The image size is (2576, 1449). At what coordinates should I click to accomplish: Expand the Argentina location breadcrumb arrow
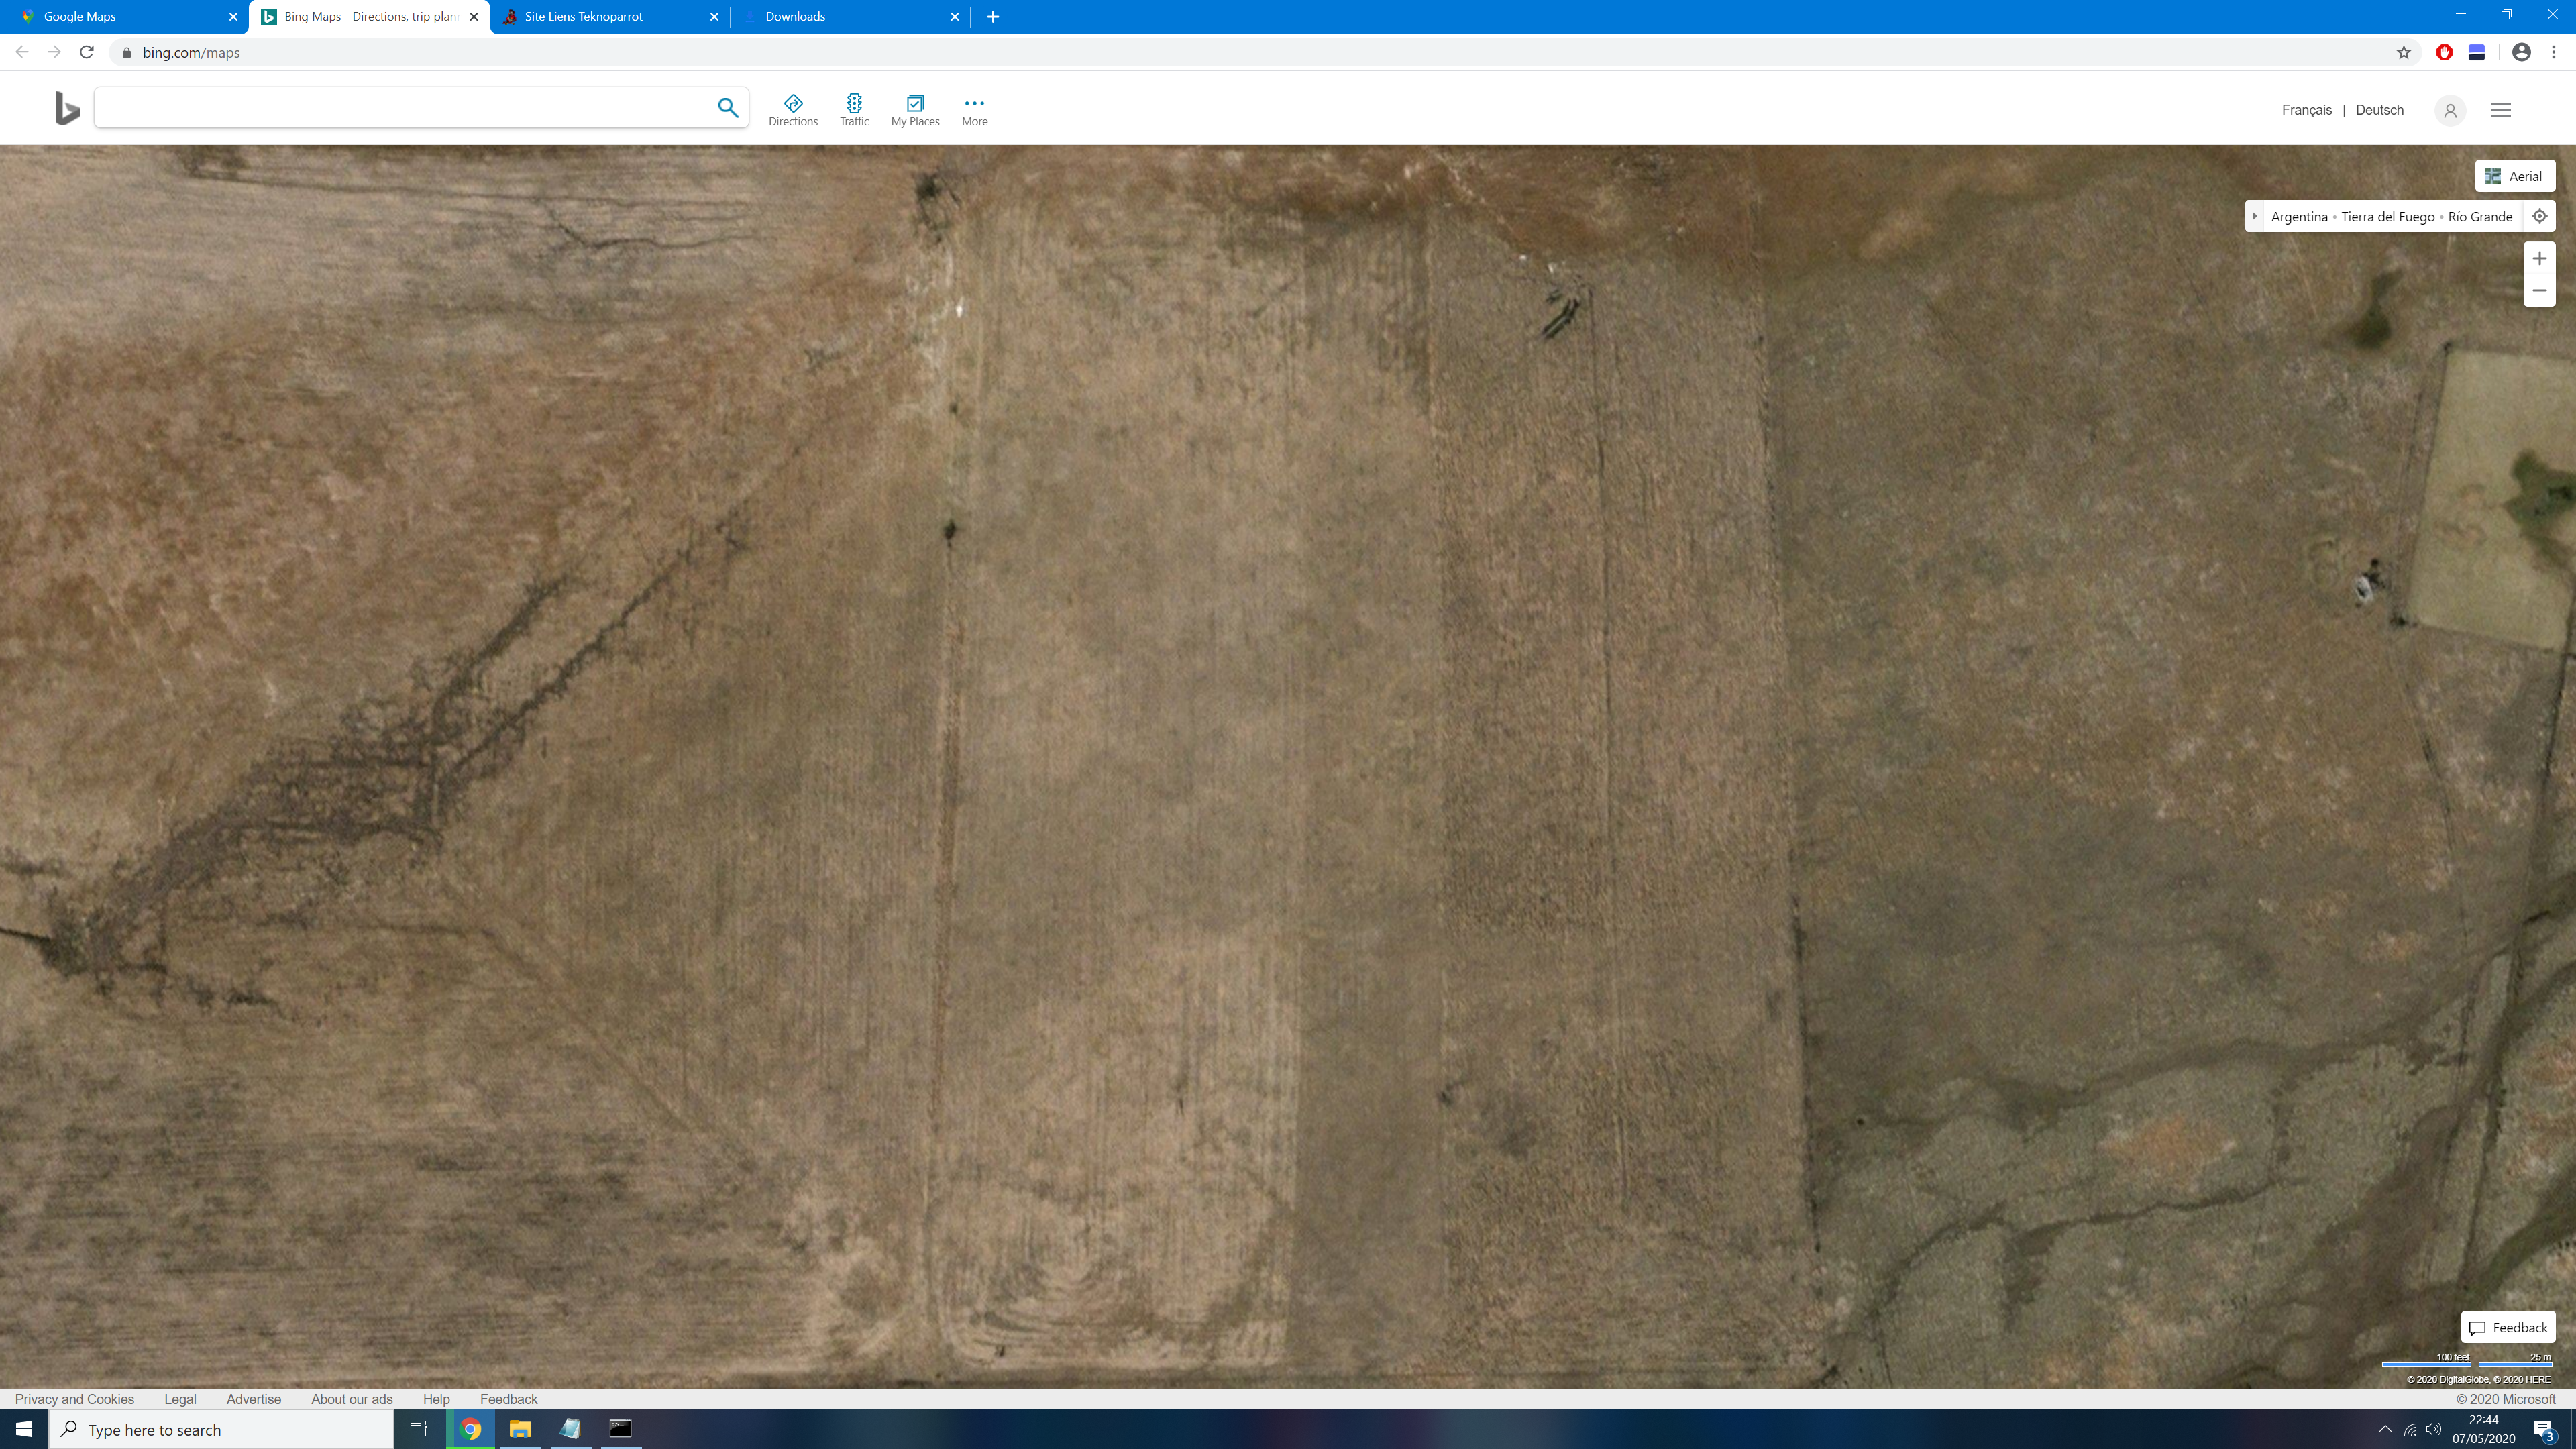coord(2255,216)
